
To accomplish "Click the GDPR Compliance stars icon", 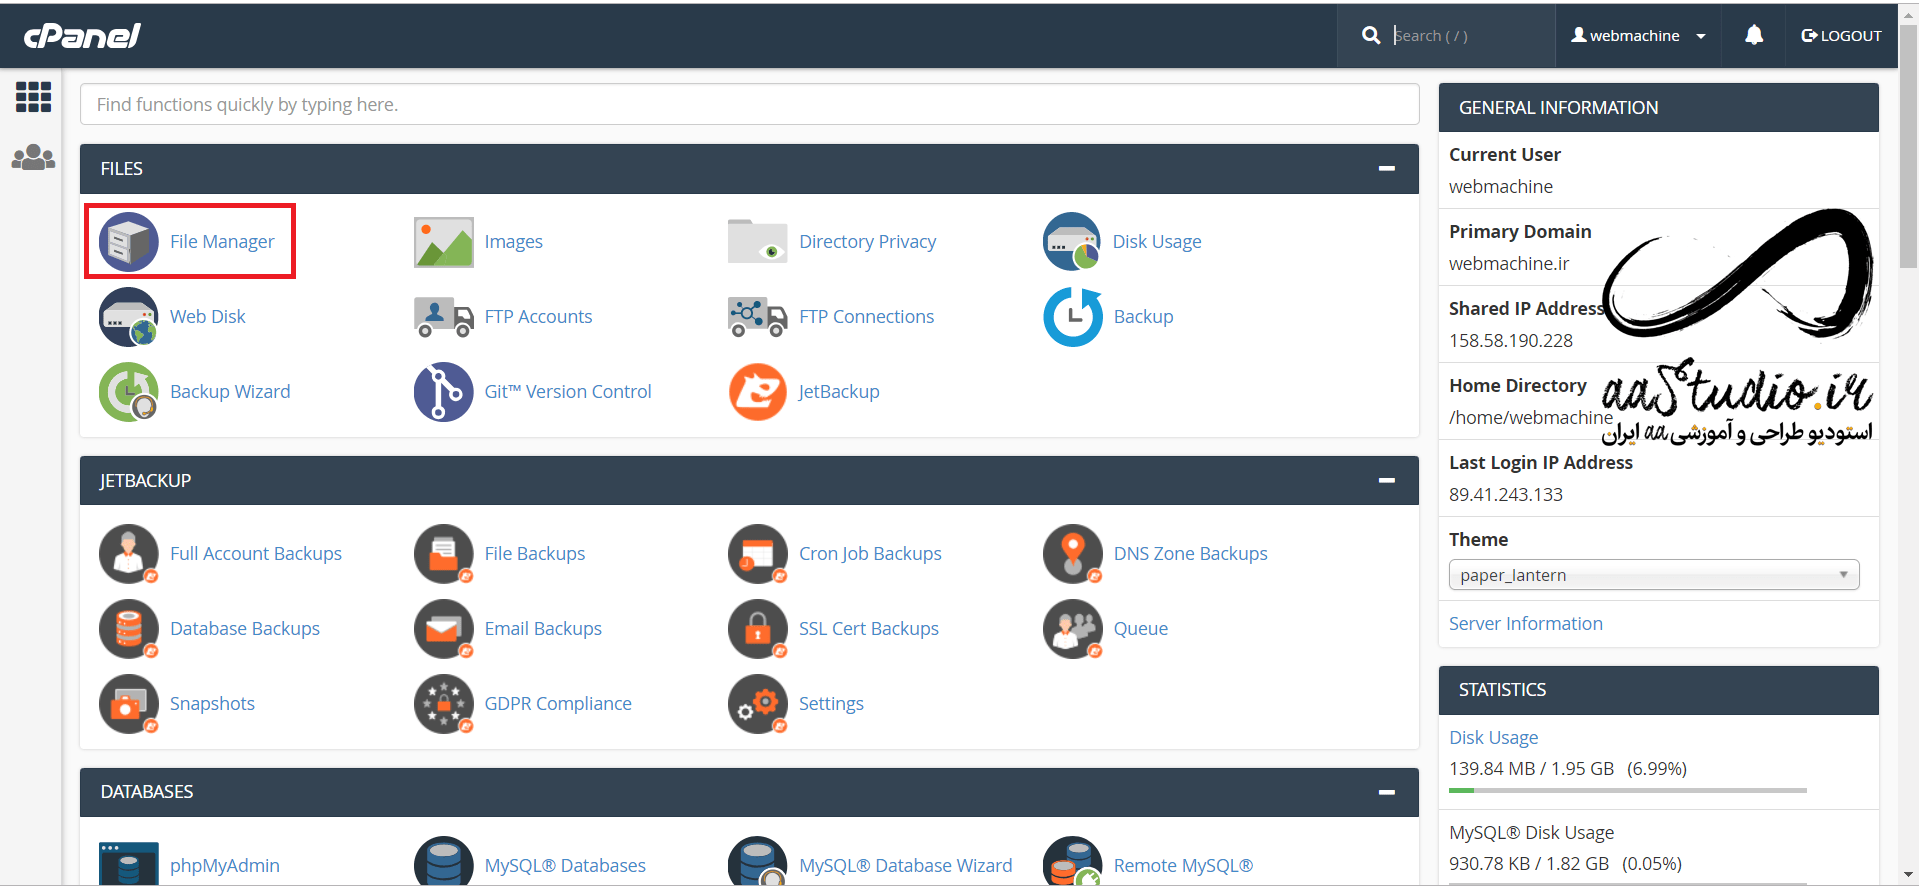I will point(443,704).
